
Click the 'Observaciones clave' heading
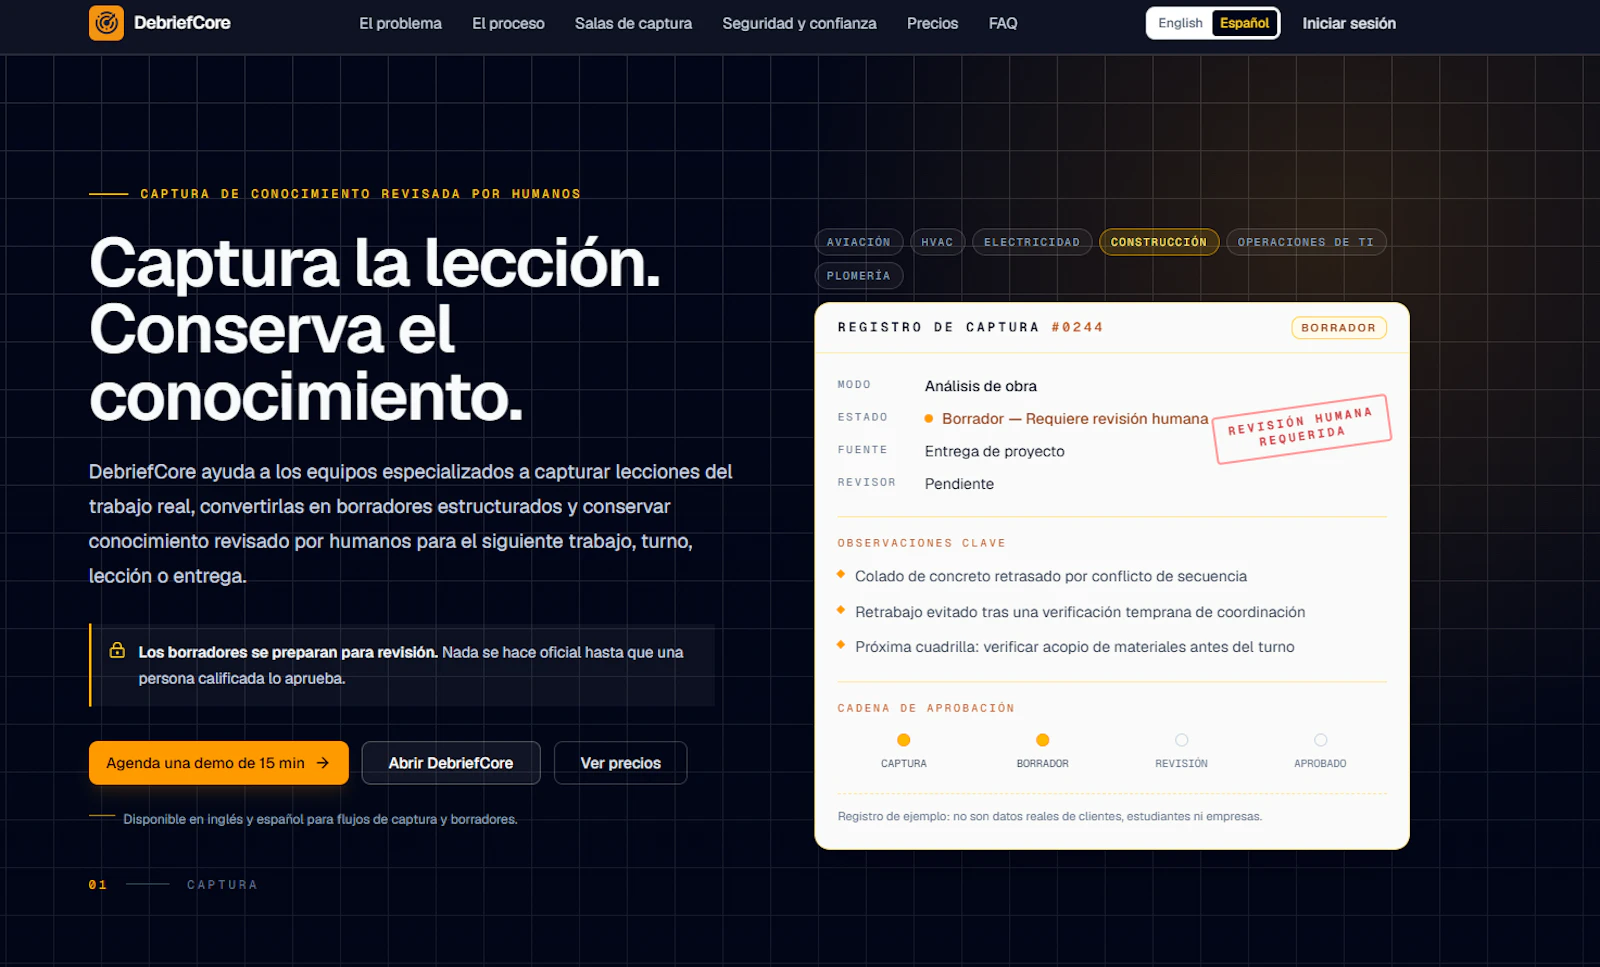tap(922, 543)
